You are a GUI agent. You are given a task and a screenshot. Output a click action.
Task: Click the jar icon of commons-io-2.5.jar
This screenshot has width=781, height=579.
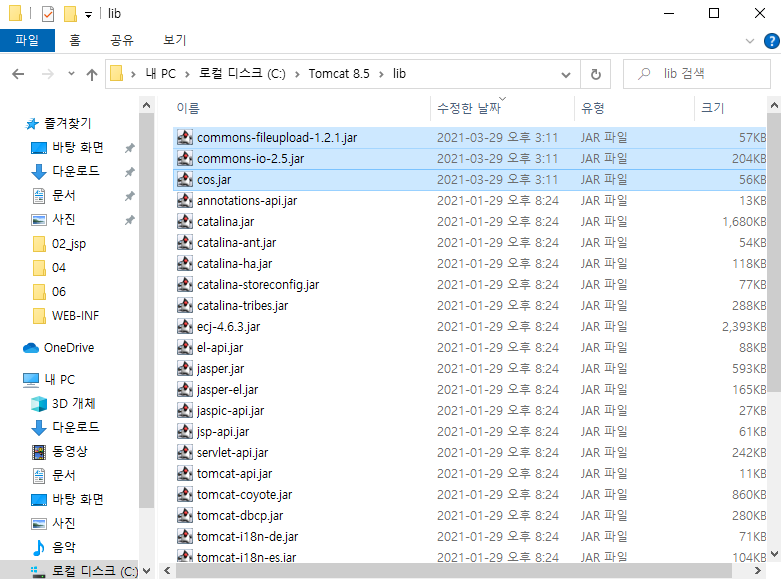[185, 158]
